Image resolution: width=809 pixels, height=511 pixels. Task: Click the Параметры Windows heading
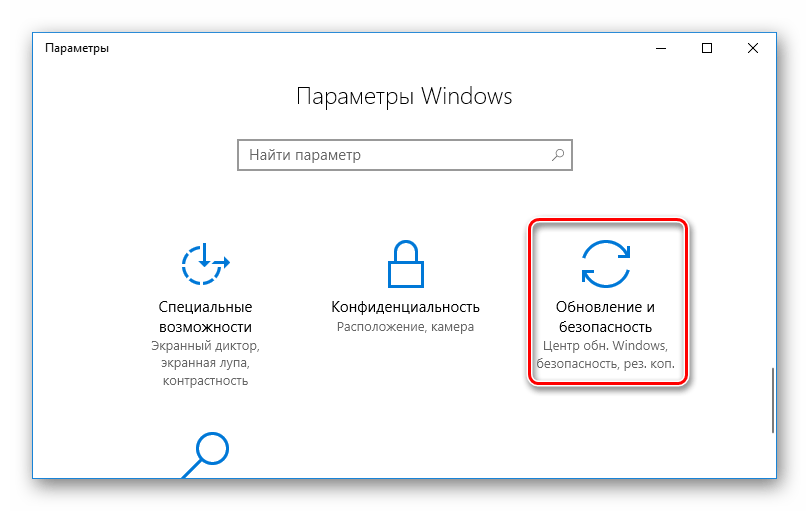click(404, 97)
